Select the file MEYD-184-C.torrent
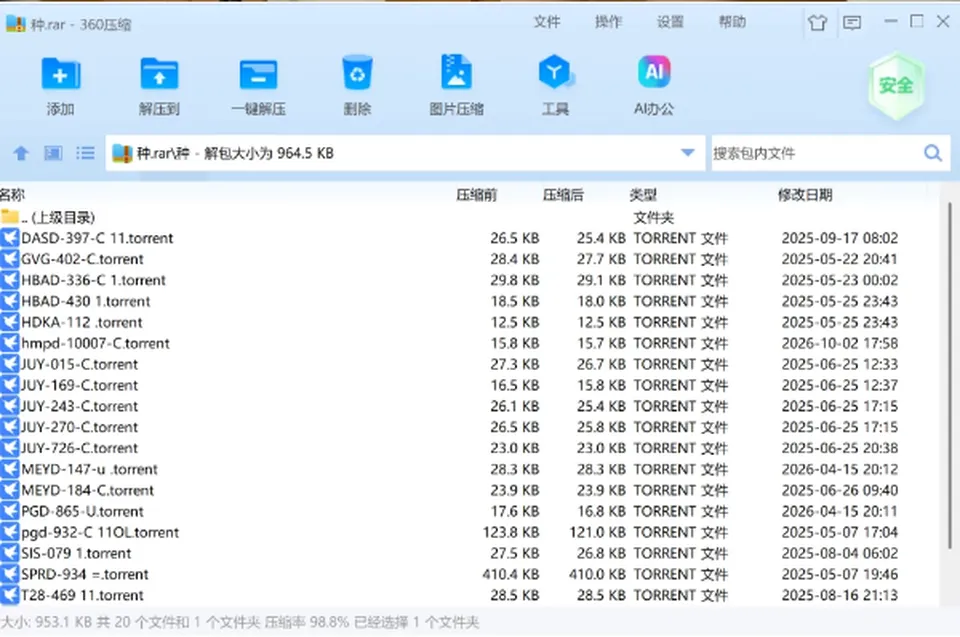 [88, 490]
